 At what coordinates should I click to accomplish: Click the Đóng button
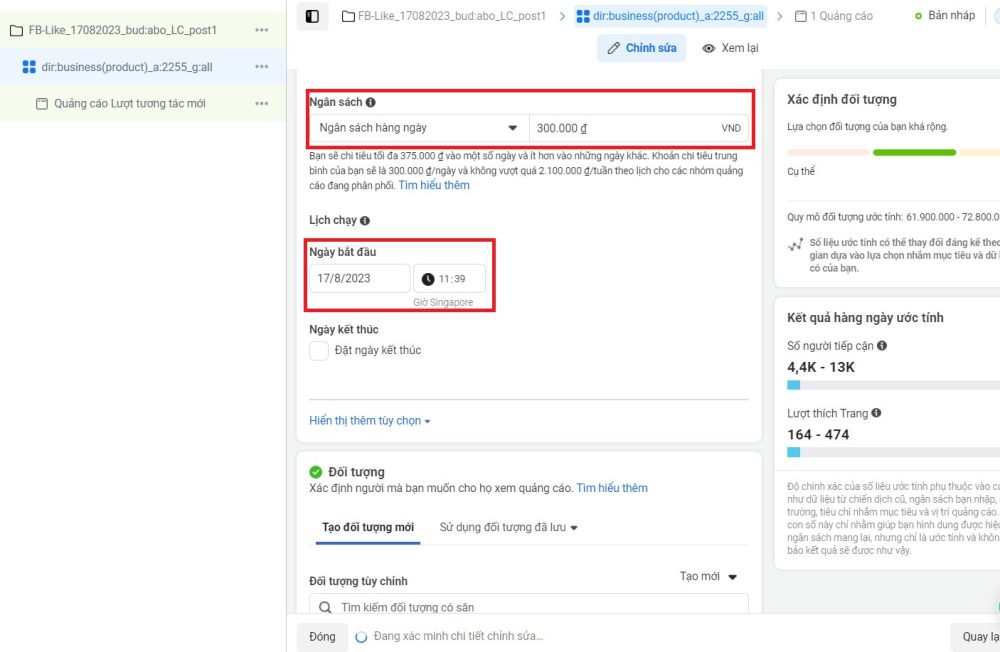(322, 636)
